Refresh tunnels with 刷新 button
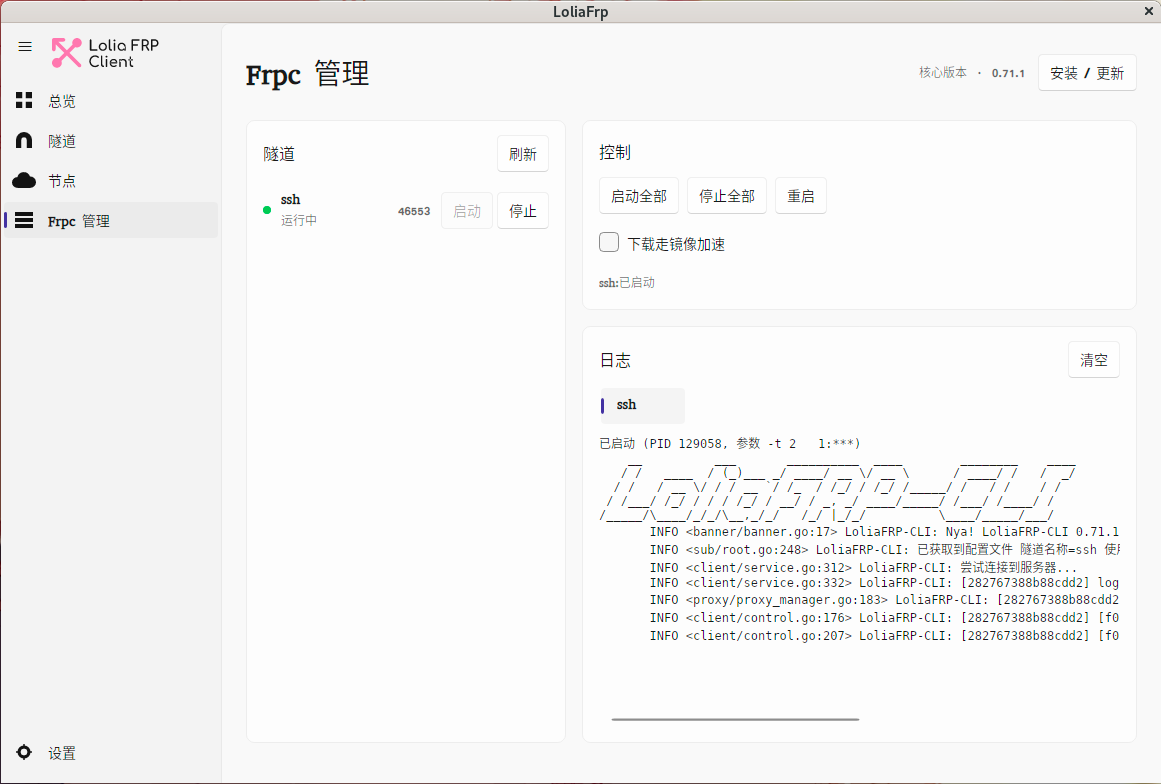The height and width of the screenshot is (784, 1161). 523,154
